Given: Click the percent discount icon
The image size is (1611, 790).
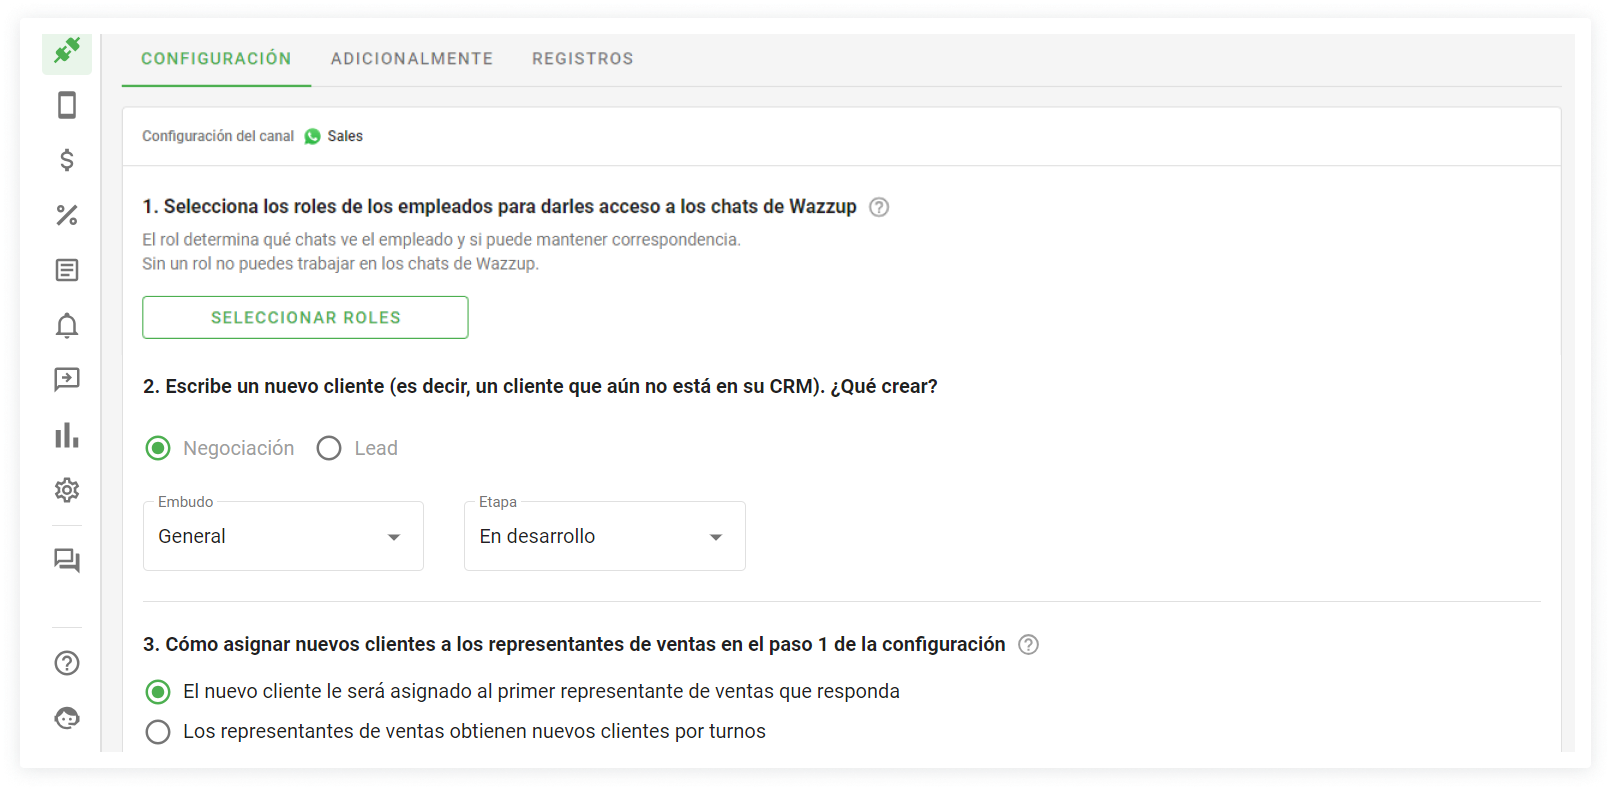Looking at the screenshot, I should pos(67,215).
